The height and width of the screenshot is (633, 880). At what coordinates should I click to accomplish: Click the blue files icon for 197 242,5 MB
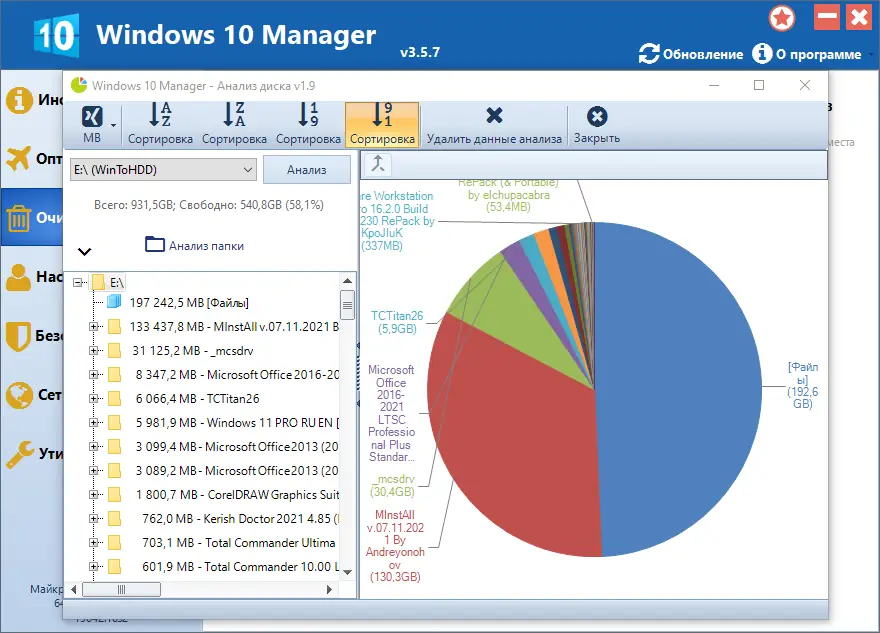pyautogui.click(x=114, y=302)
